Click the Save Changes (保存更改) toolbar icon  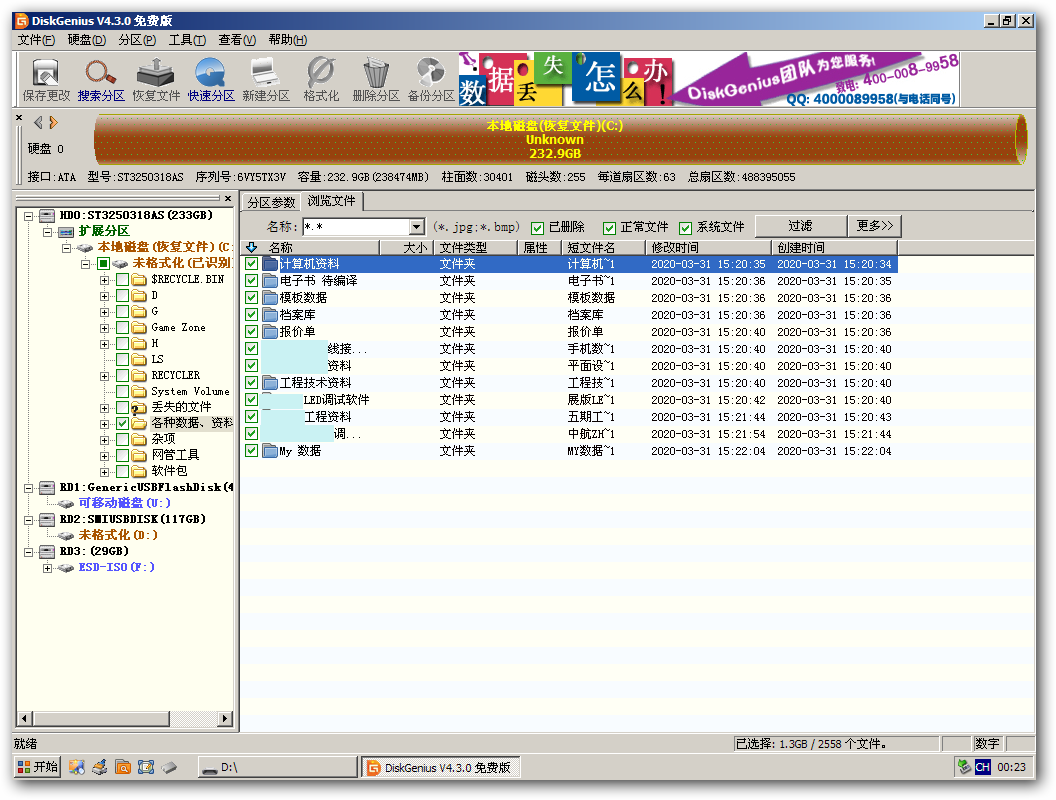pos(46,79)
